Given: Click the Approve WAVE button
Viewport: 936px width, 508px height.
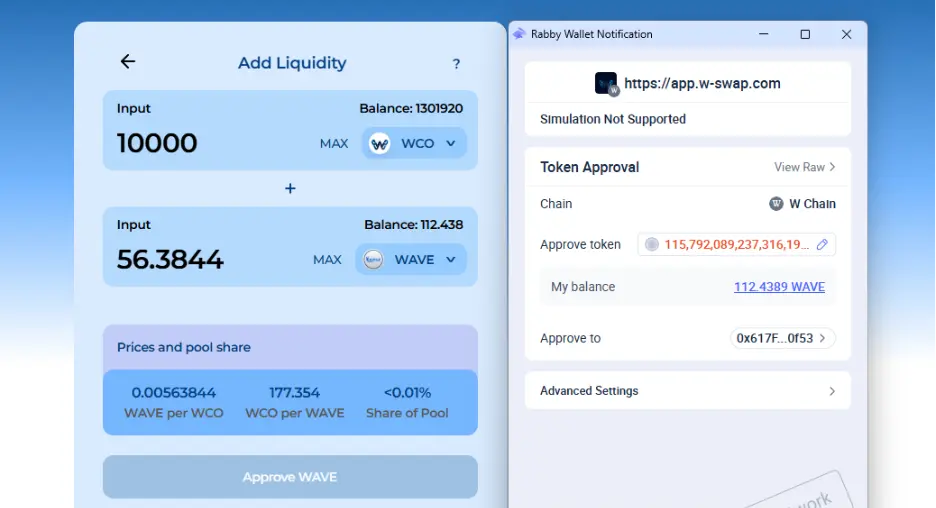Looking at the screenshot, I should point(290,477).
